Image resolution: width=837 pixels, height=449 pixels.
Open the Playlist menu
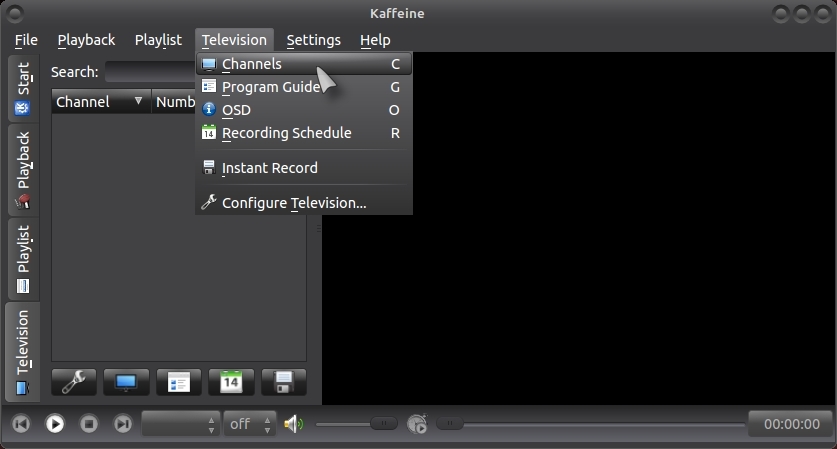pos(158,40)
